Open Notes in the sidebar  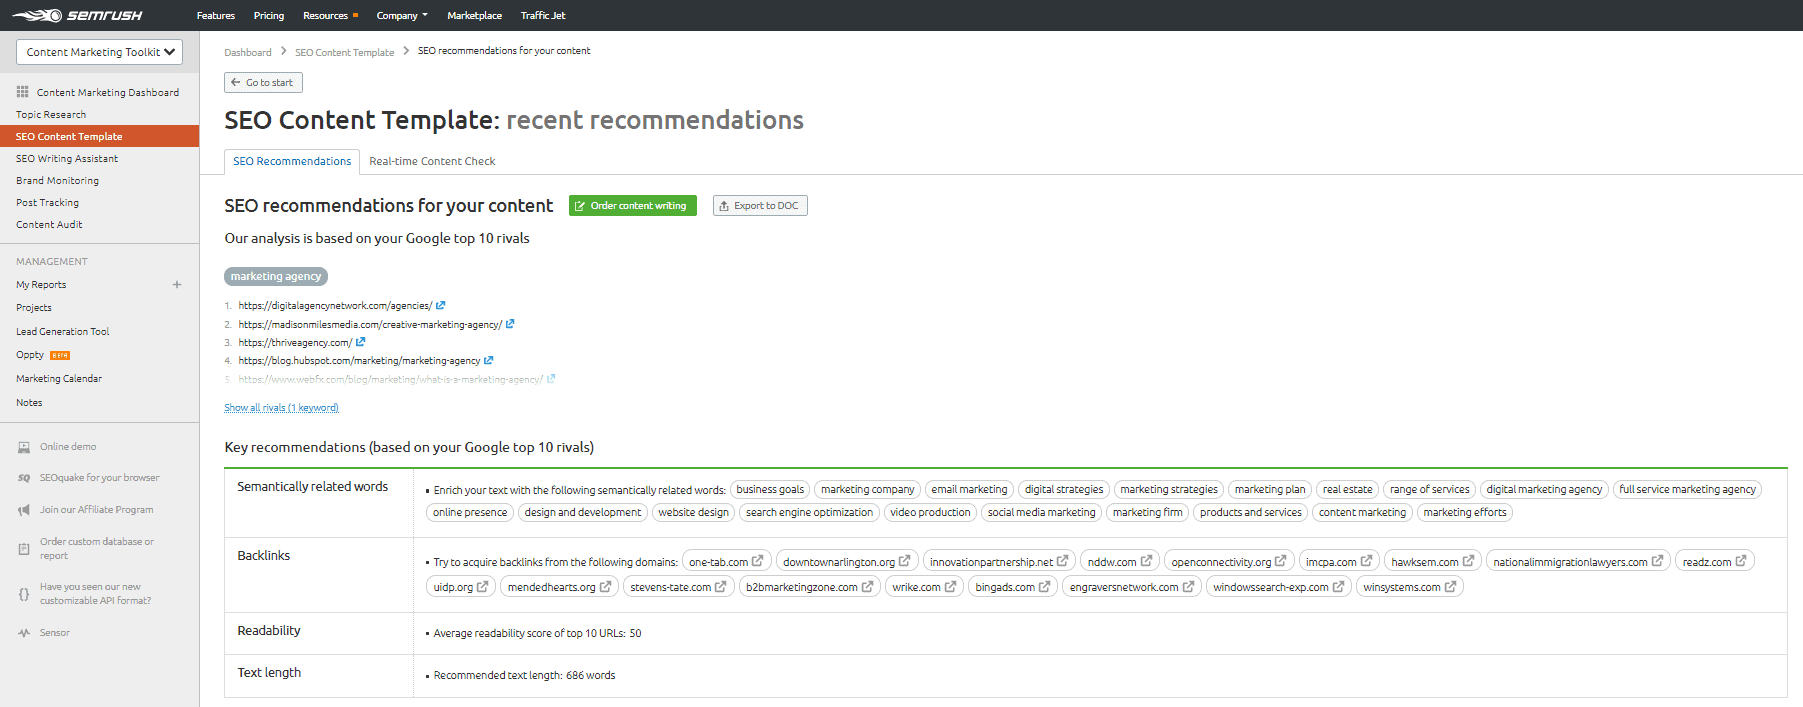[29, 402]
